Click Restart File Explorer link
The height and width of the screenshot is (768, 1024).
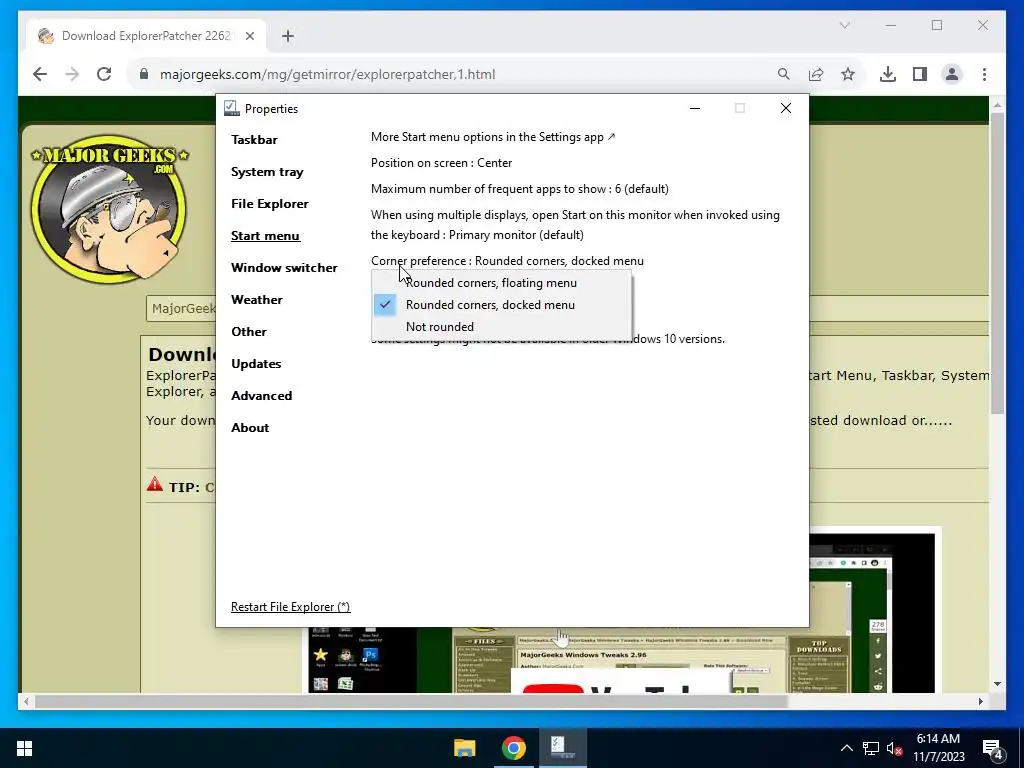tap(291, 607)
